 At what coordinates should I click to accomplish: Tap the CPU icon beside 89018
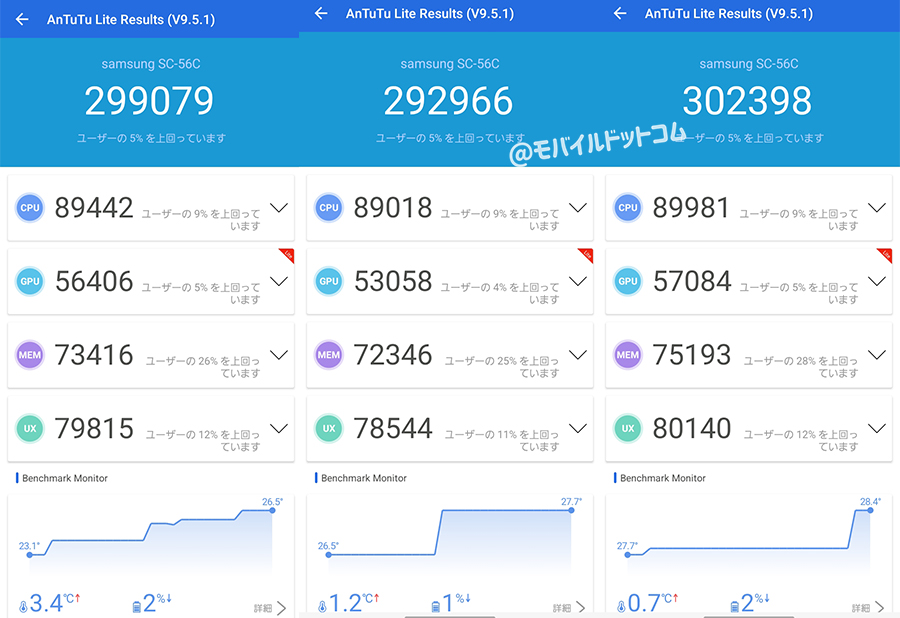[x=329, y=208]
